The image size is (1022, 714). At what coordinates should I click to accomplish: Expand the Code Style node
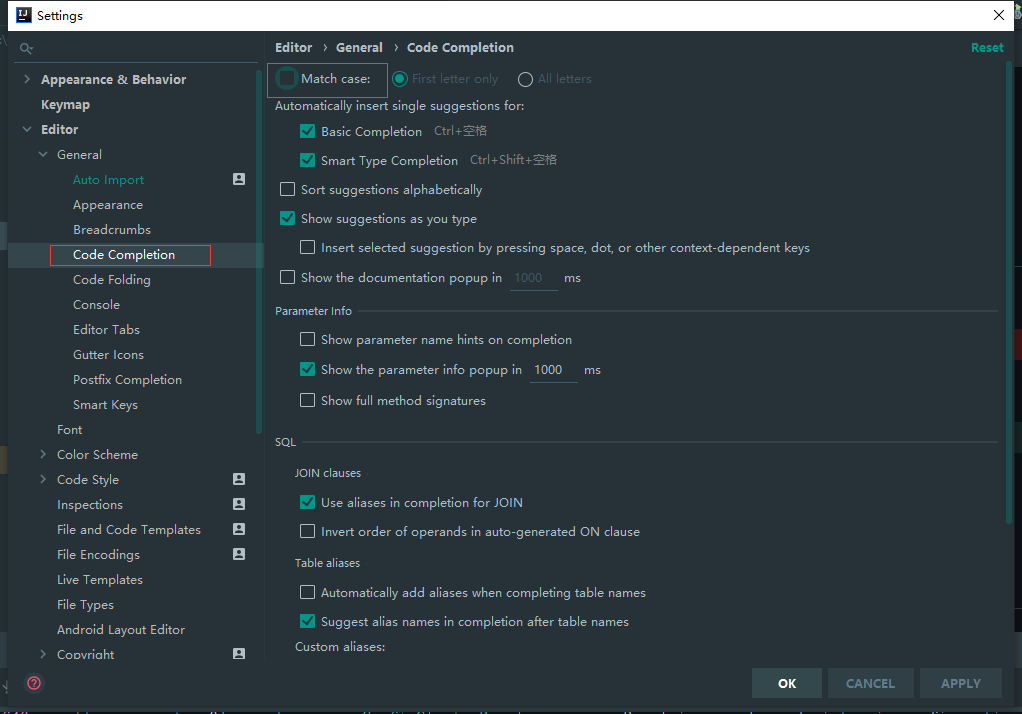coord(43,479)
